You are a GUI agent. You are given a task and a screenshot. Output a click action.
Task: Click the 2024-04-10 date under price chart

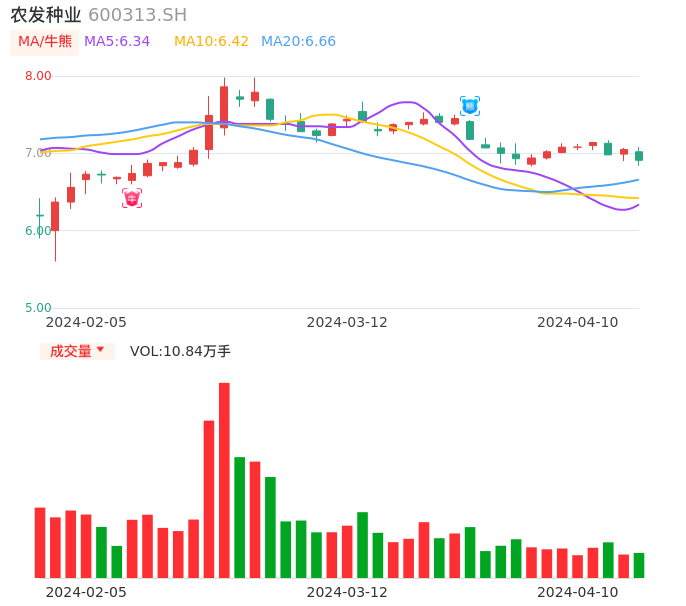578,323
